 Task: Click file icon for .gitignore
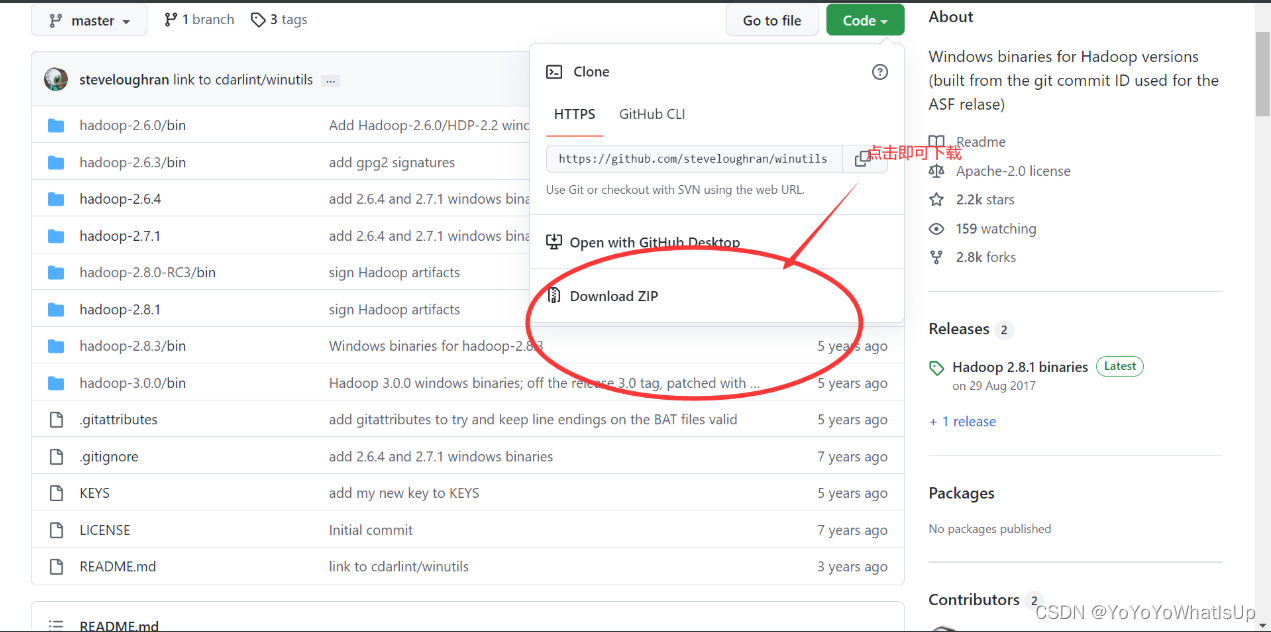(56, 456)
